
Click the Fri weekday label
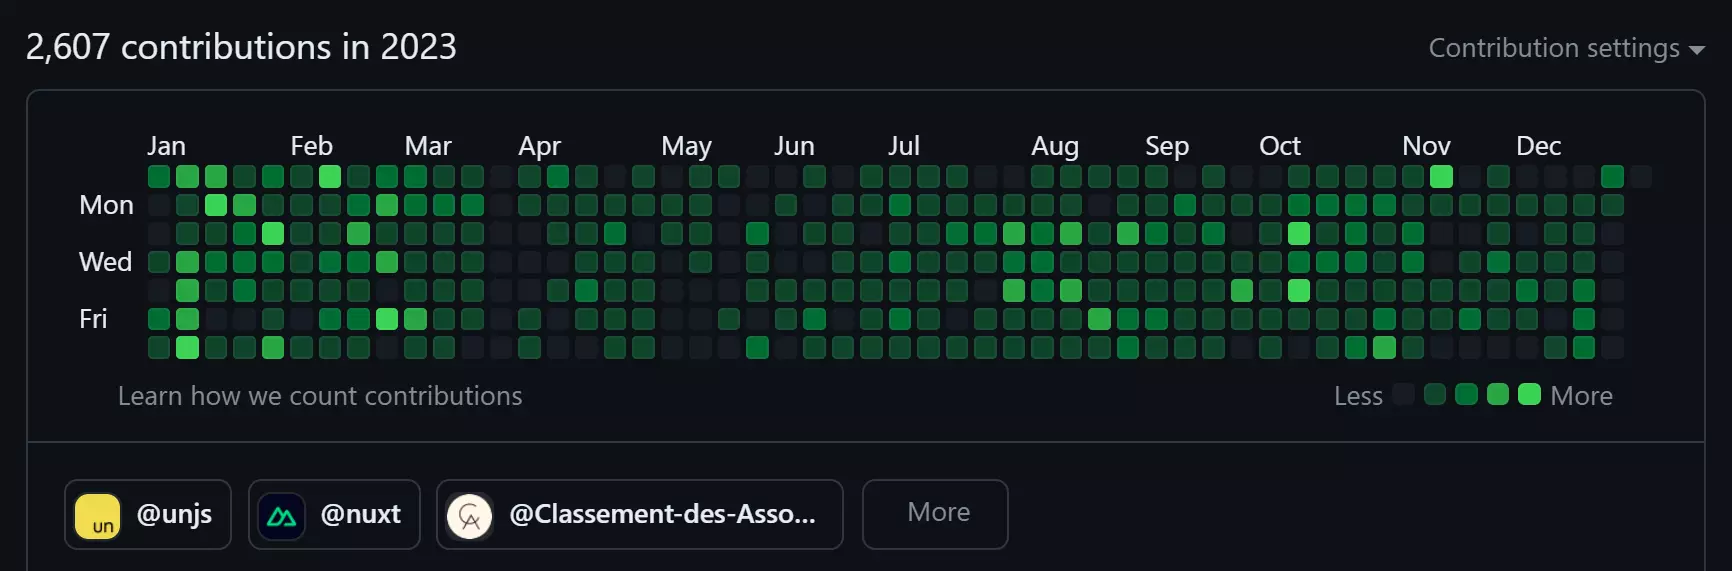pyautogui.click(x=93, y=319)
